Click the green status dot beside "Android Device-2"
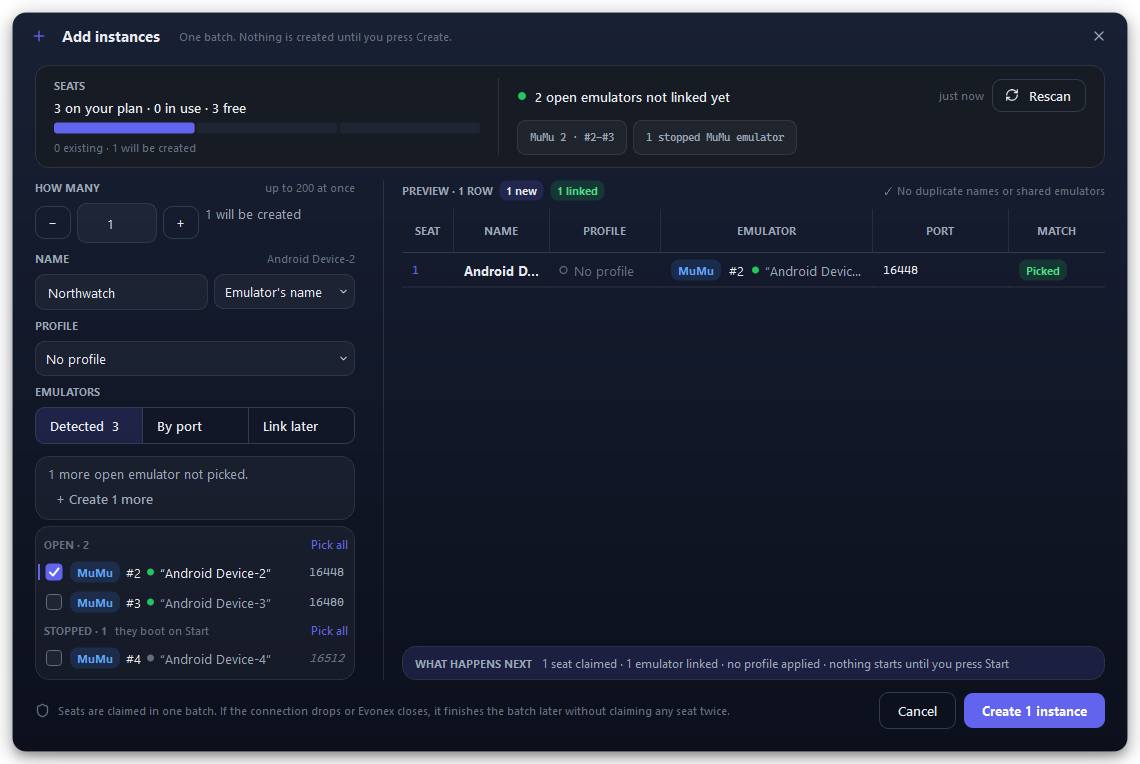1140x764 pixels. coord(150,572)
